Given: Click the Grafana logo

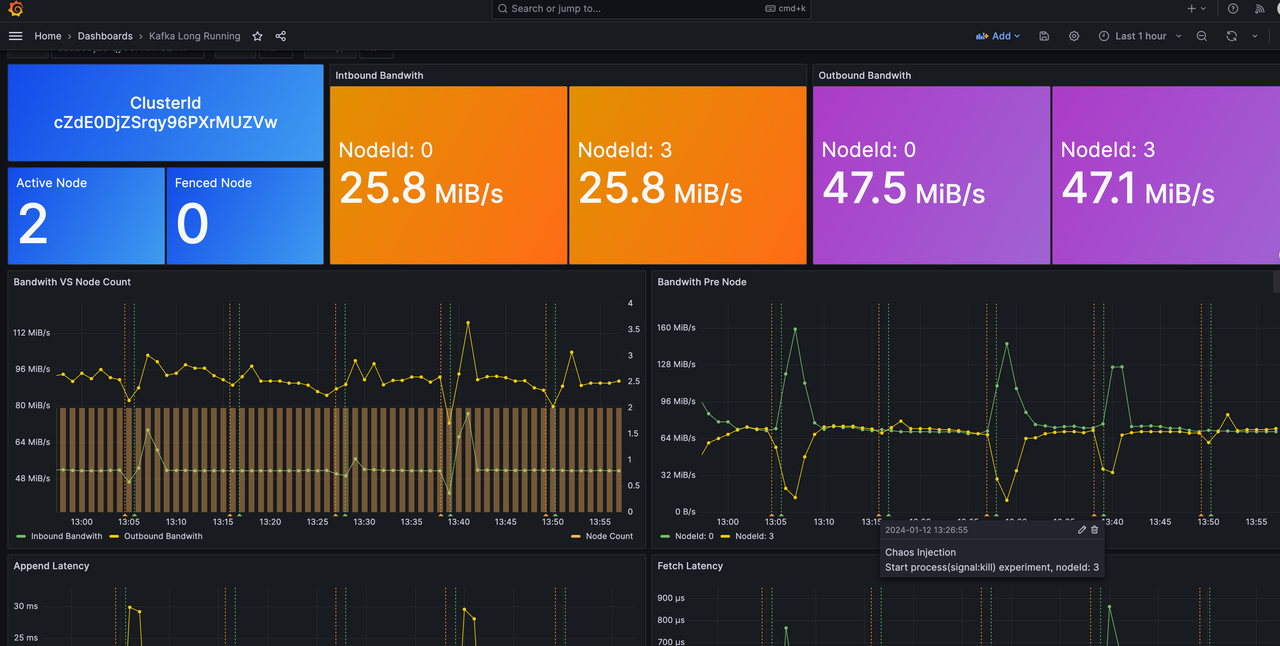Looking at the screenshot, I should point(16,9).
